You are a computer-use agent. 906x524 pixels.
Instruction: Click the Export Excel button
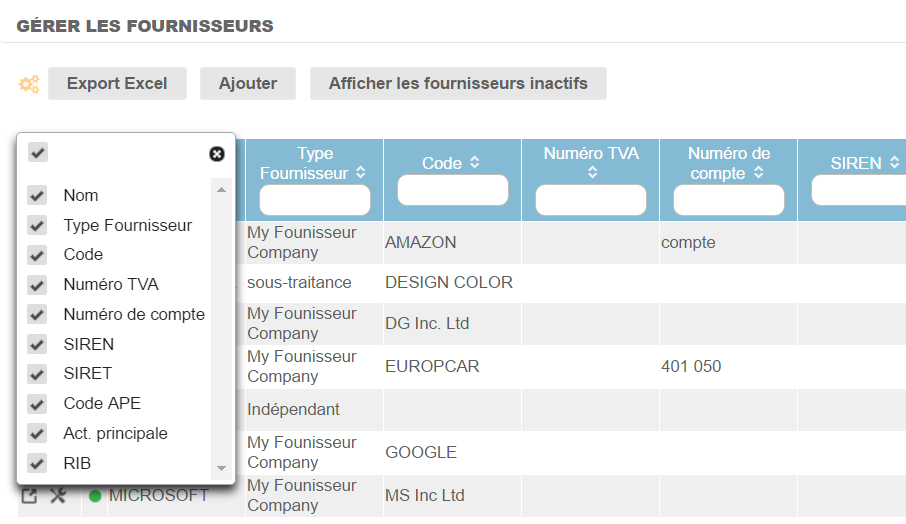[x=117, y=84]
